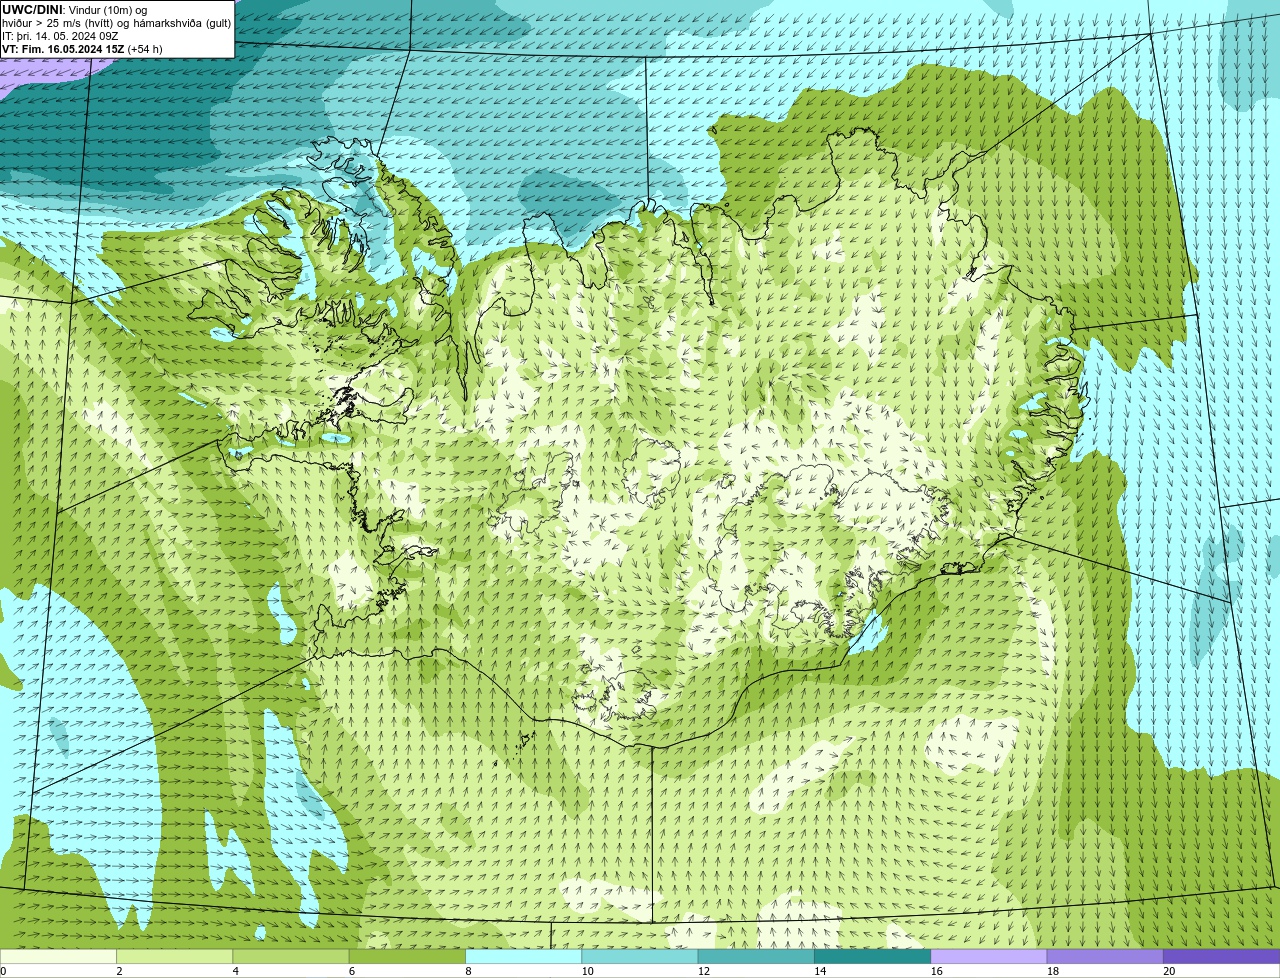Image resolution: width=1280 pixels, height=978 pixels.
Task: Select the 6–8 olive green legend swatch
Action: 407,956
